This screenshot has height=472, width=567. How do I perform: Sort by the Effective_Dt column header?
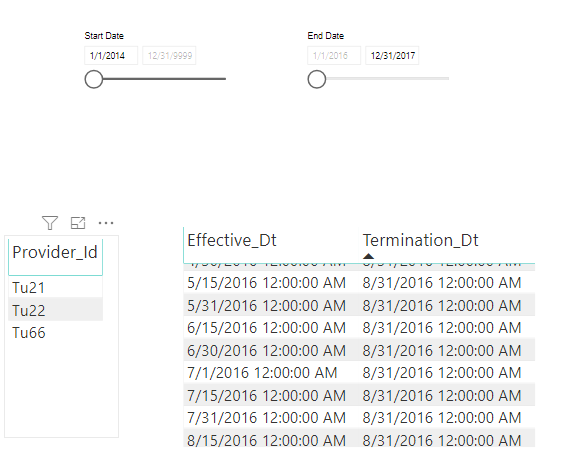232,240
